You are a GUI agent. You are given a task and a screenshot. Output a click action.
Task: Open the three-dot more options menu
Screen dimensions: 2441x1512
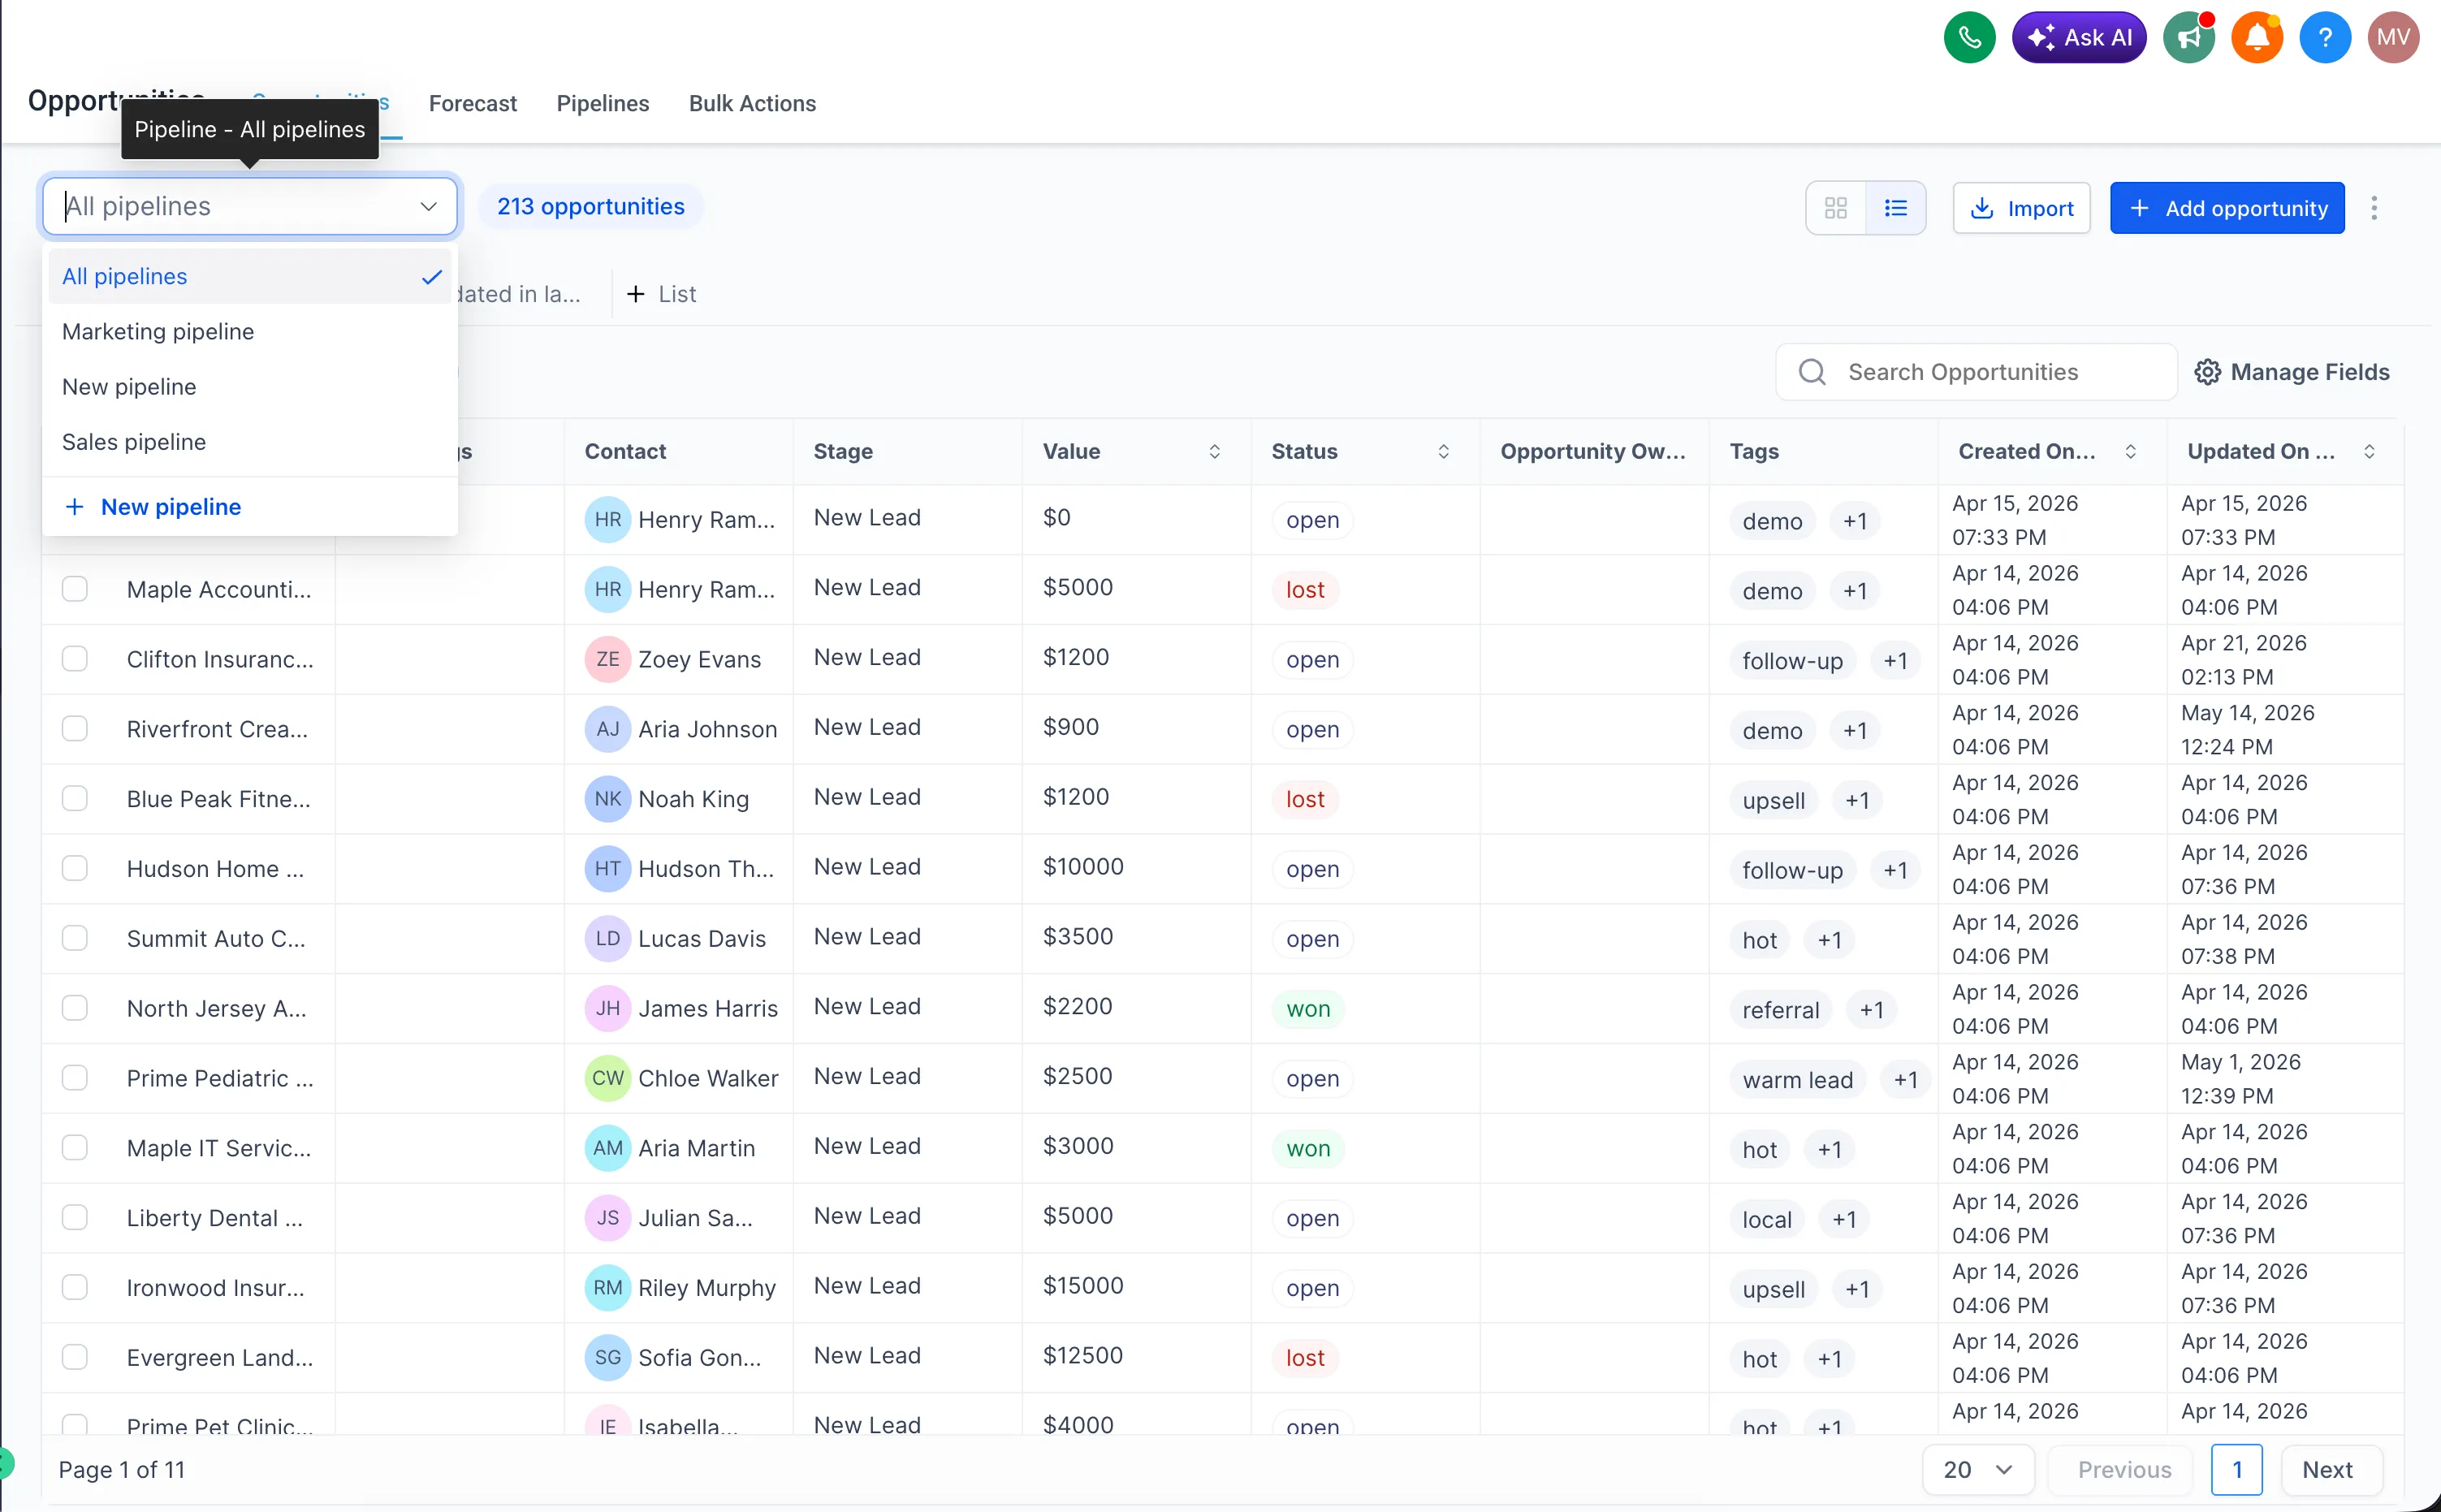[x=2374, y=208]
